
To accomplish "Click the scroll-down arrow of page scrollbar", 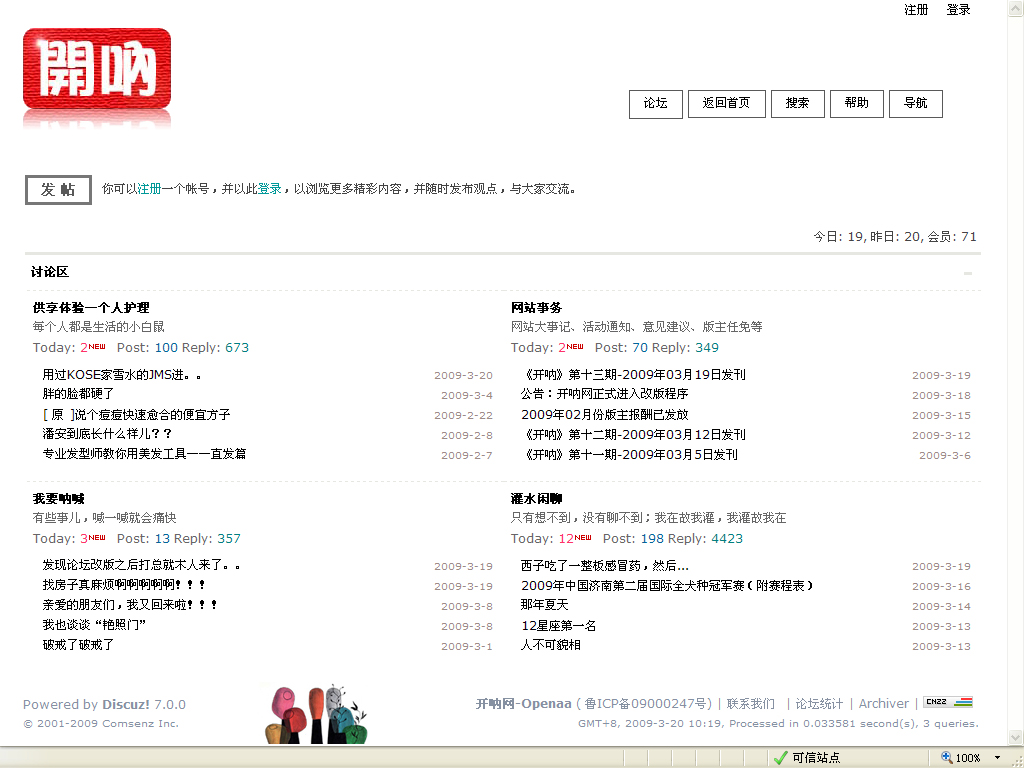I will pos(1015,738).
